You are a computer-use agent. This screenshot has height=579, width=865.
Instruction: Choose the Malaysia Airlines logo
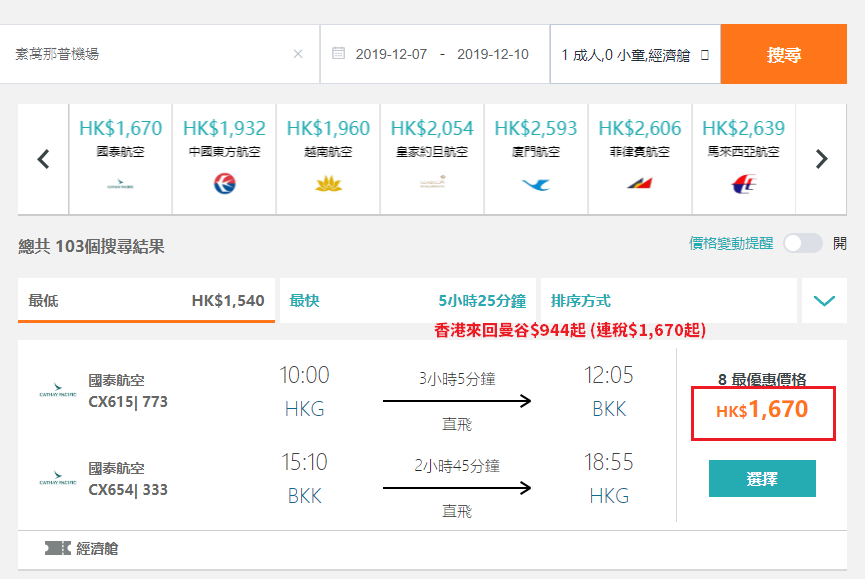pos(744,184)
